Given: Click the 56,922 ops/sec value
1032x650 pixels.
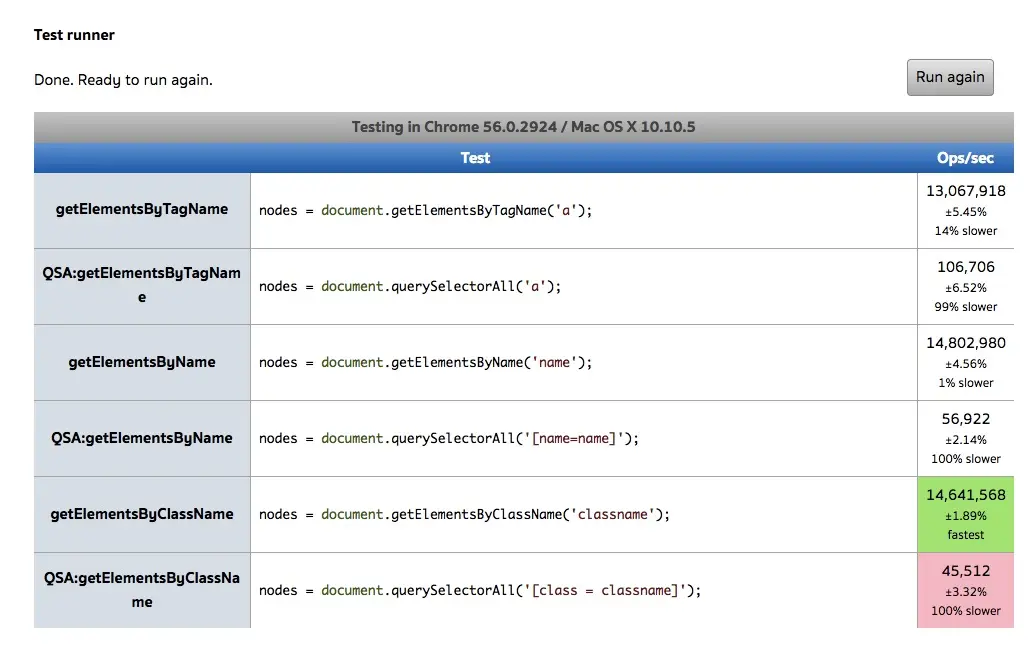Looking at the screenshot, I should pyautogui.click(x=966, y=419).
